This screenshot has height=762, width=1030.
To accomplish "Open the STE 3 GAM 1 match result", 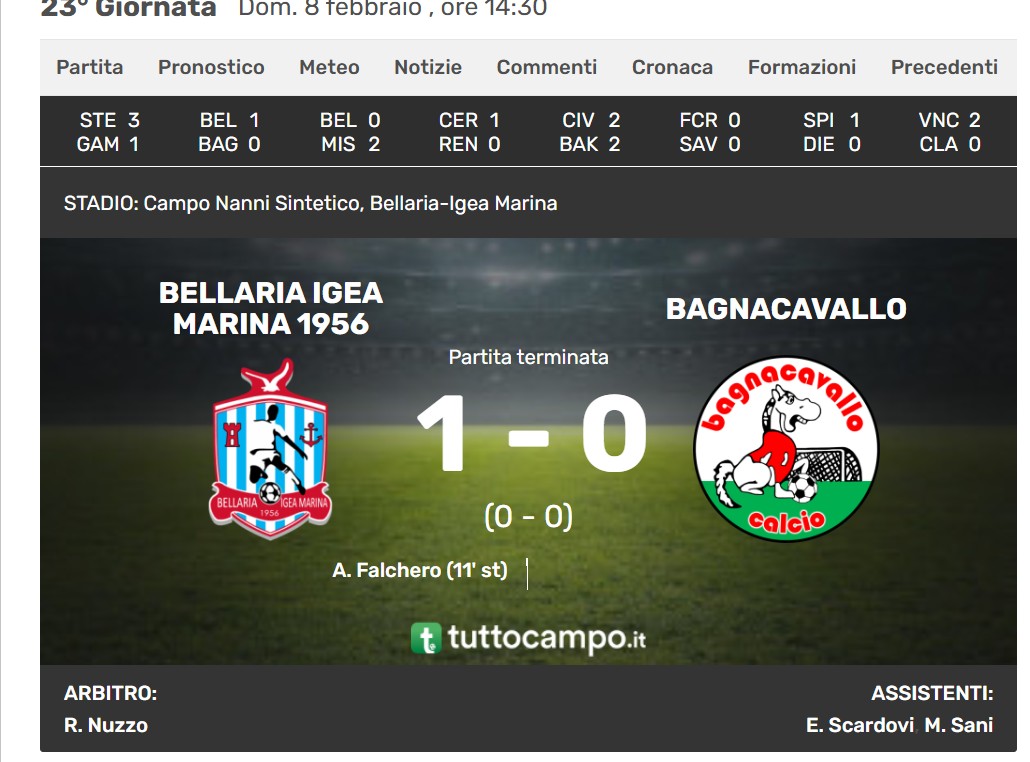I will click(x=108, y=132).
